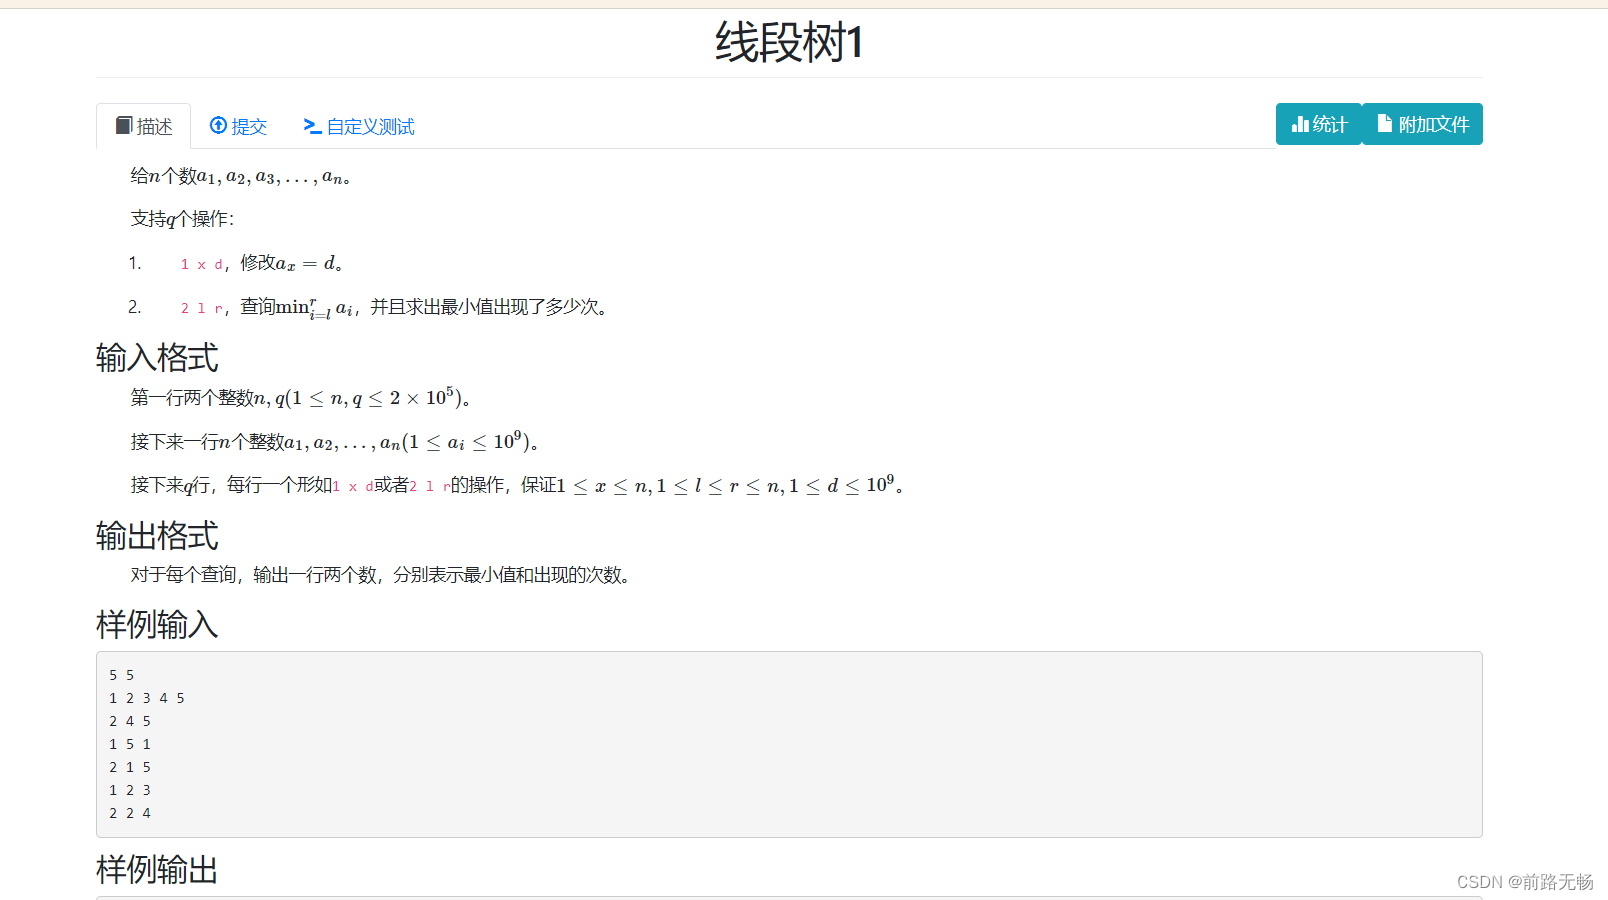
Task: Switch to the 提交 submit tab
Action: click(238, 126)
